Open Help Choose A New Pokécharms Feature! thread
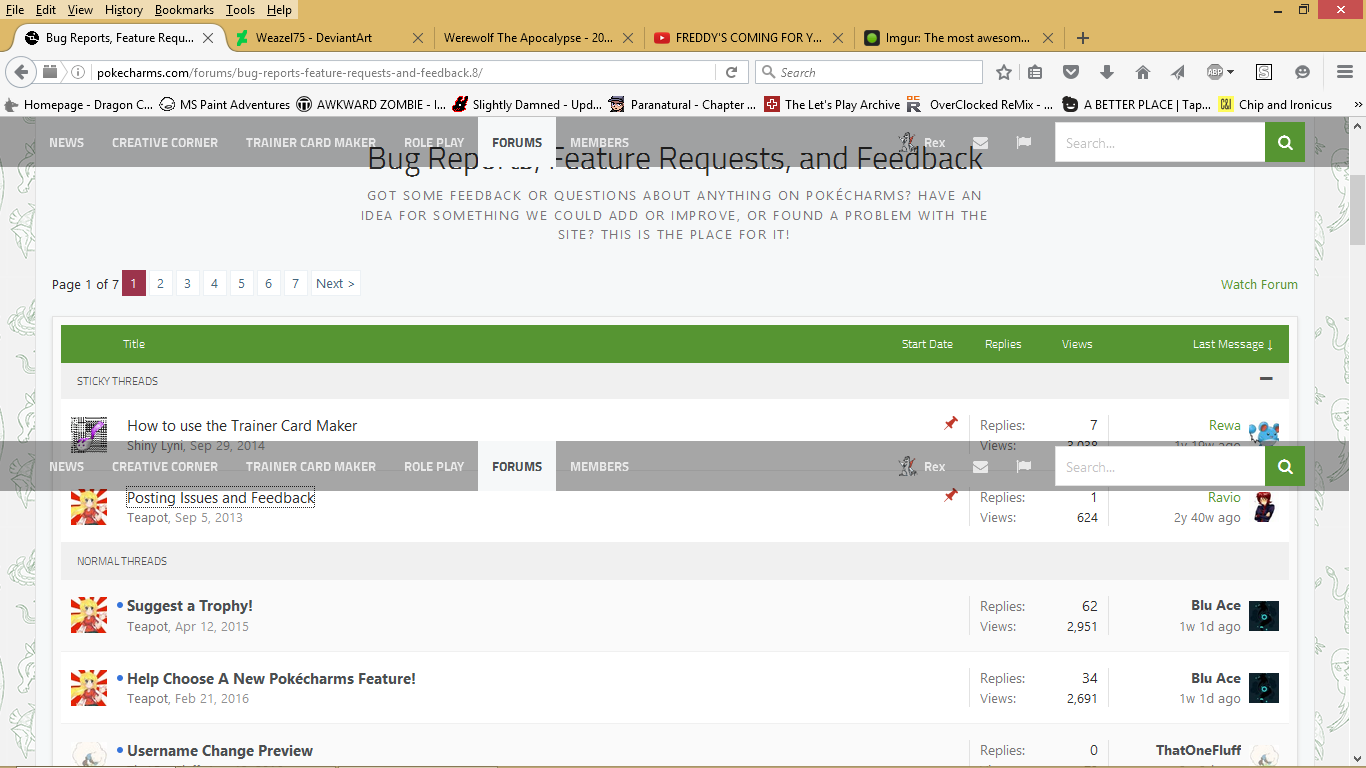Viewport: 1366px width, 768px height. [x=271, y=678]
